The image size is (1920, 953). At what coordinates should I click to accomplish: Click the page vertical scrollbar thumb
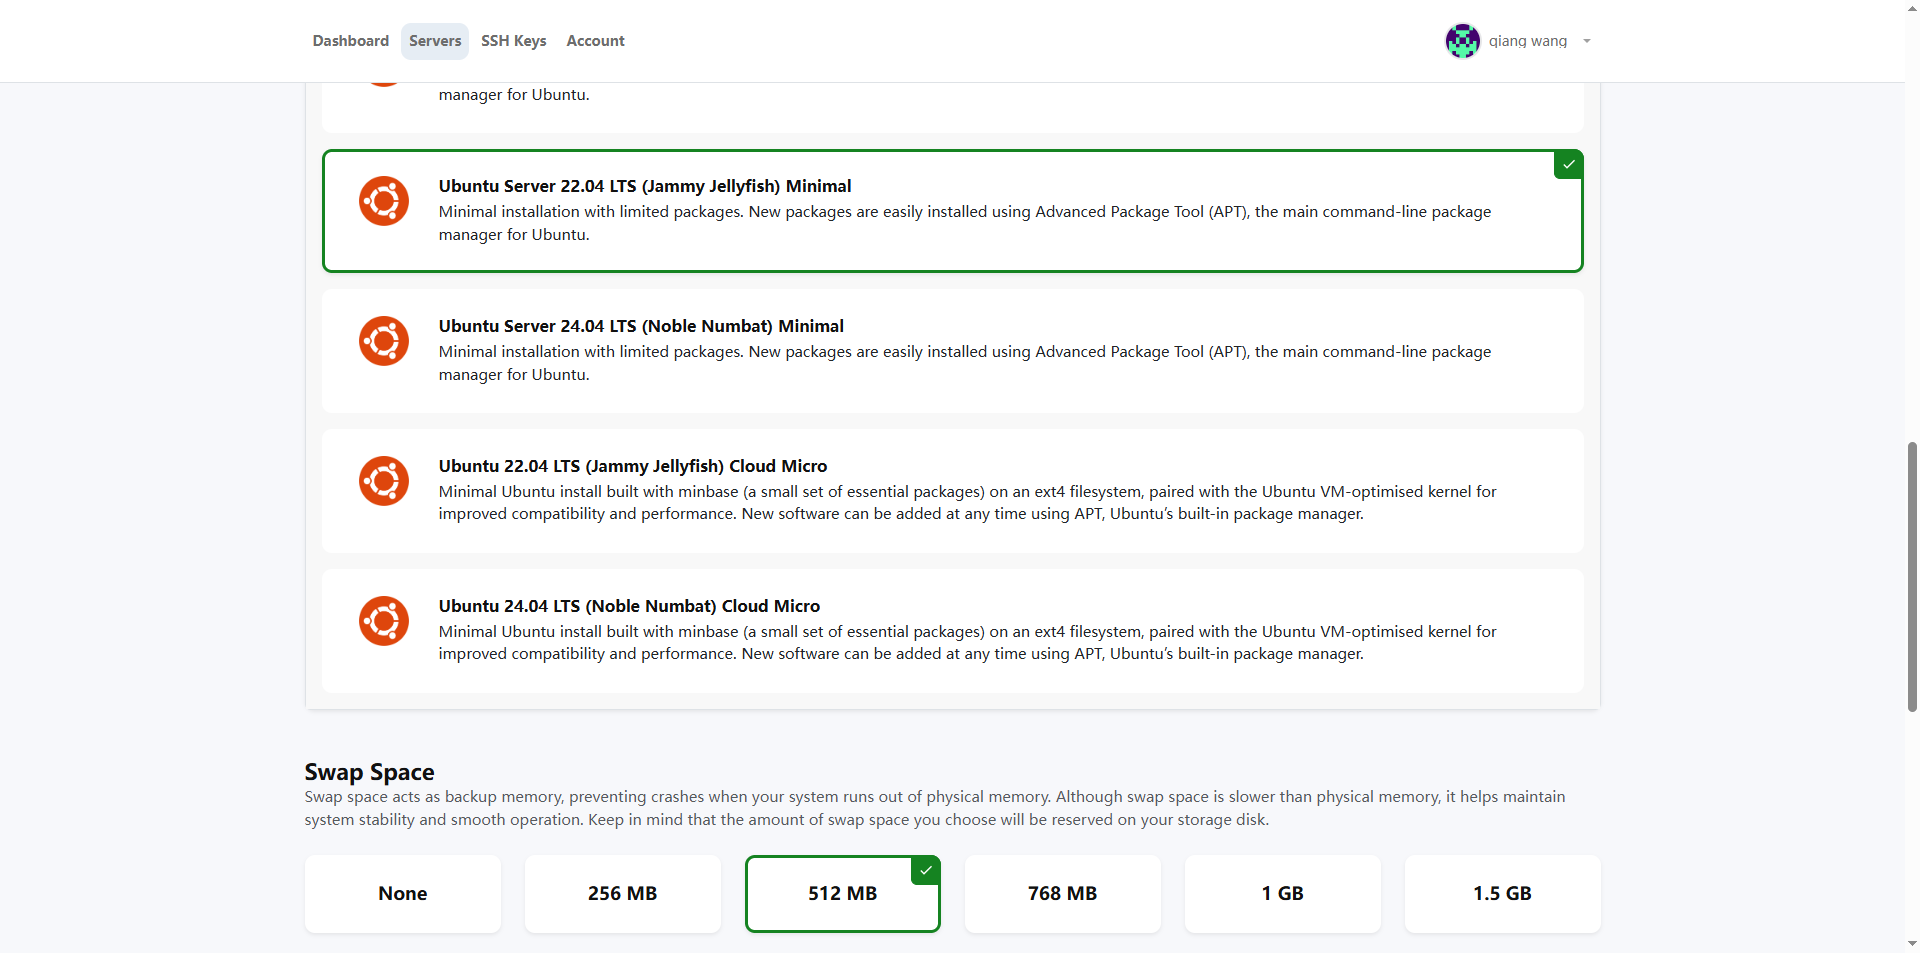pyautogui.click(x=1912, y=576)
